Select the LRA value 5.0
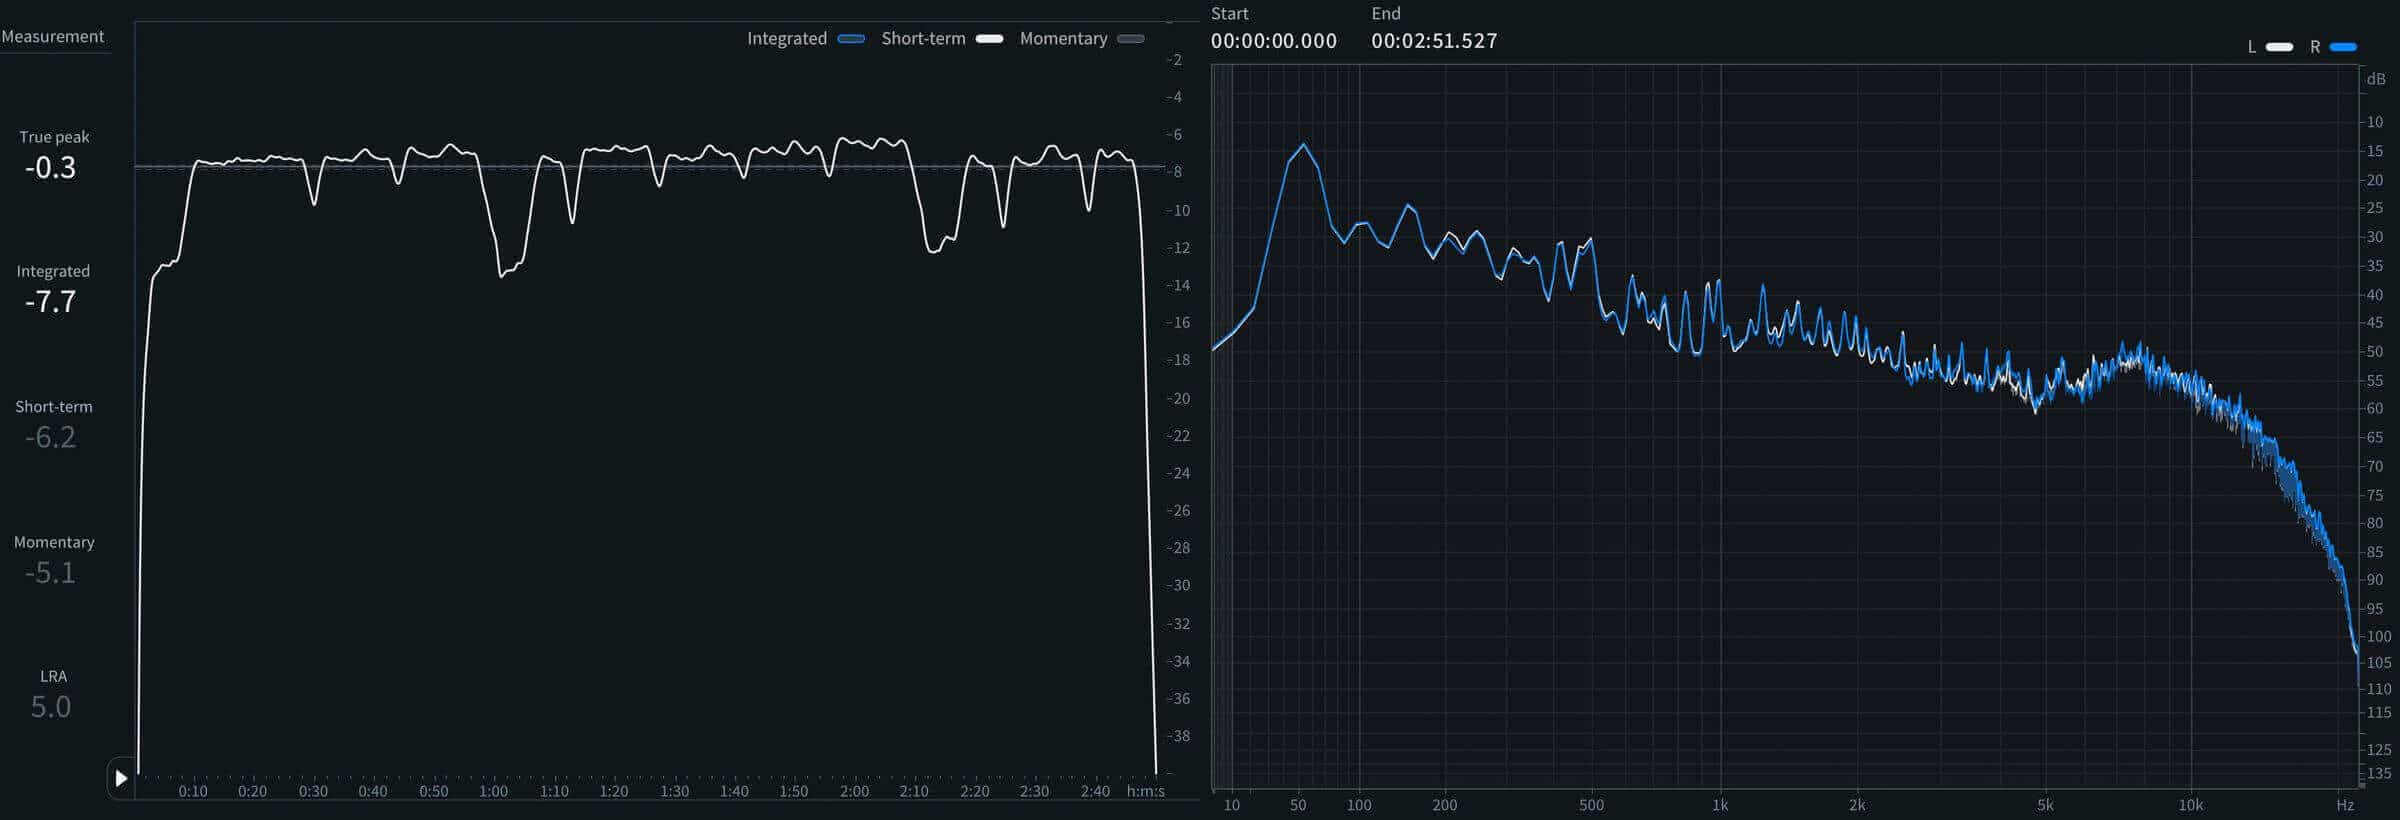 point(50,707)
